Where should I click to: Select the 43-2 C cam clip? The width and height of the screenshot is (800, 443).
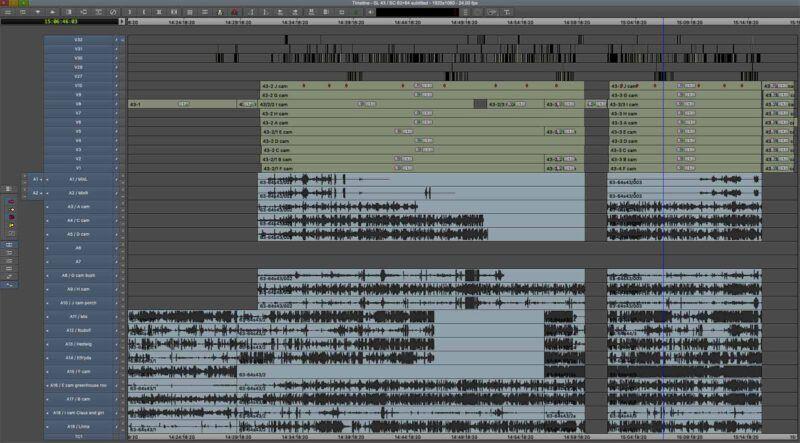coord(423,150)
